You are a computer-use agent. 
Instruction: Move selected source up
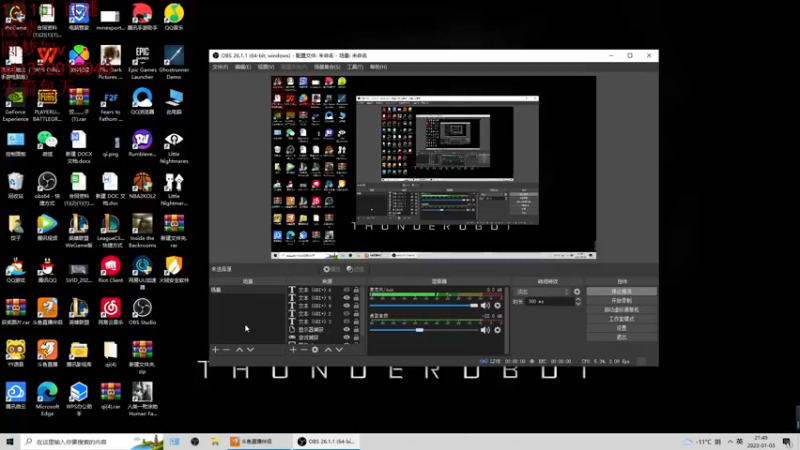pos(328,349)
